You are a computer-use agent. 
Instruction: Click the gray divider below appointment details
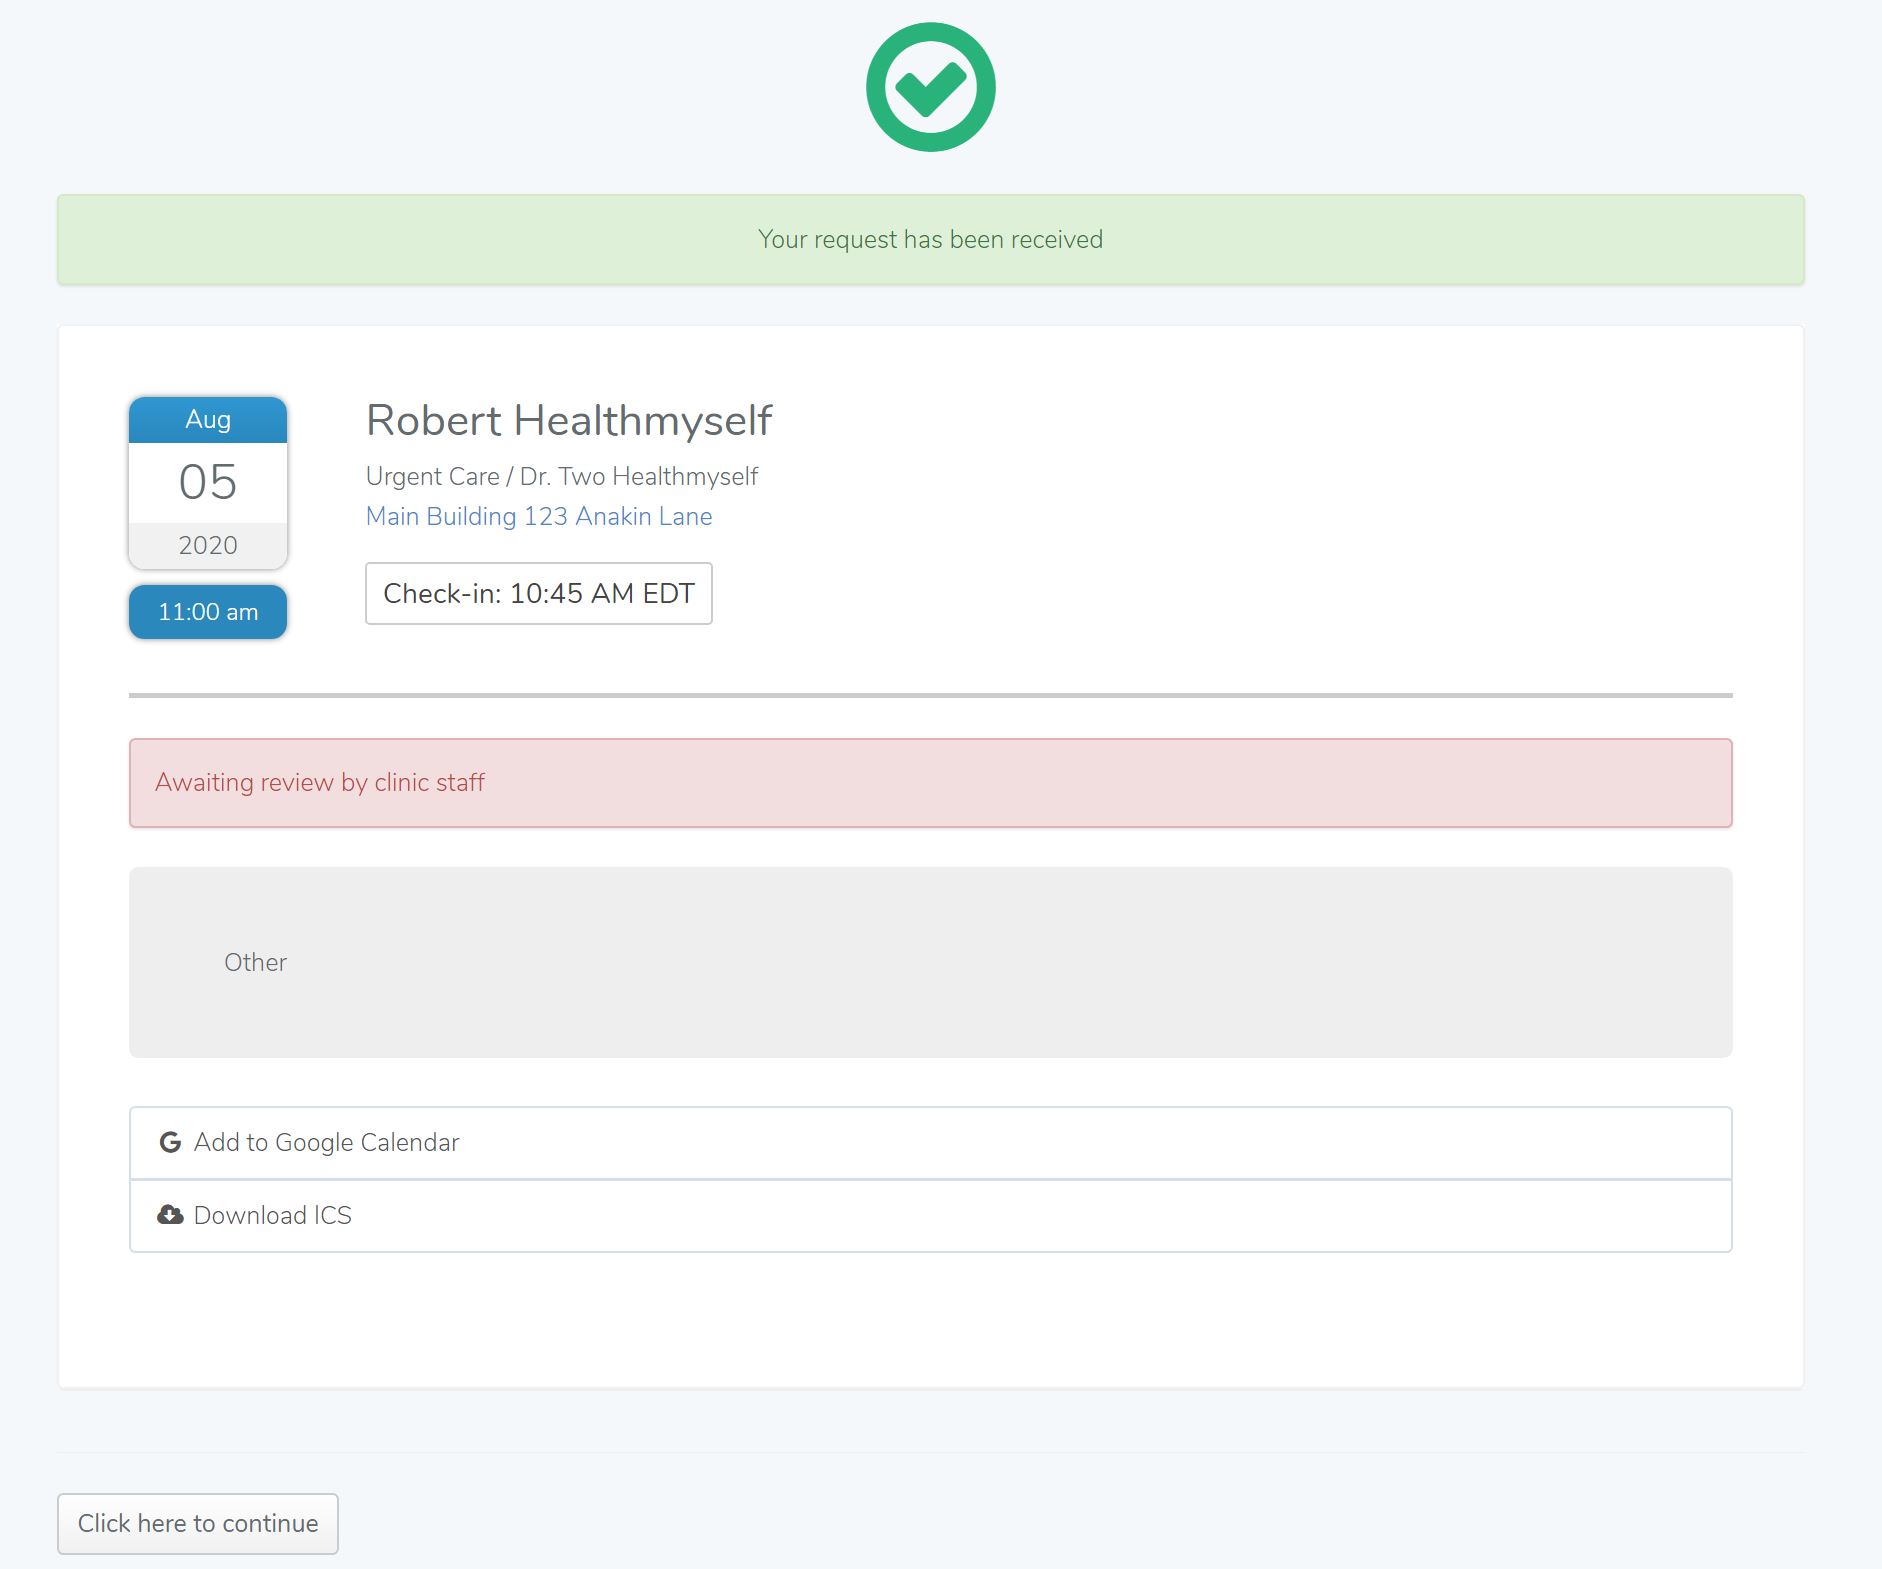click(x=930, y=695)
